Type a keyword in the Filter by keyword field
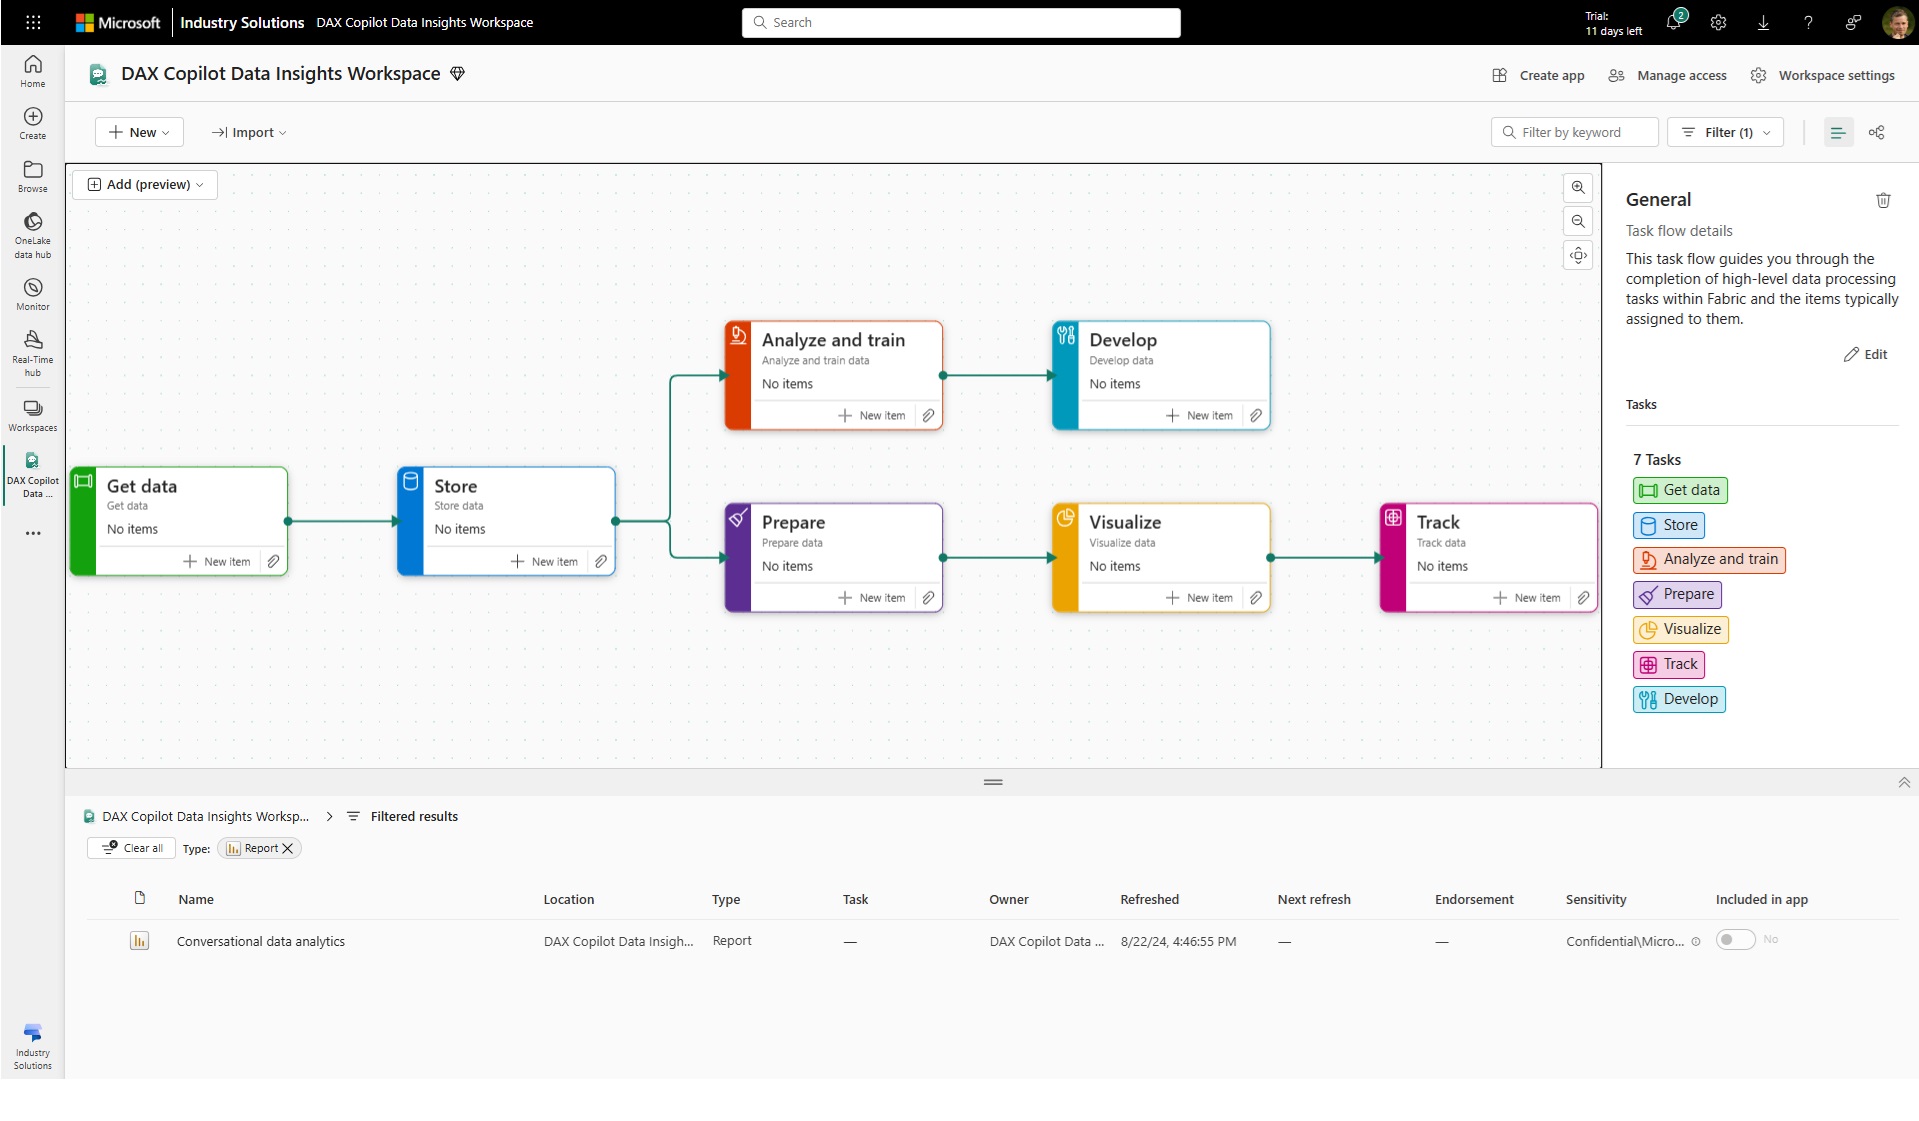Screen dimensions: 1919x1121 (x=1575, y=131)
